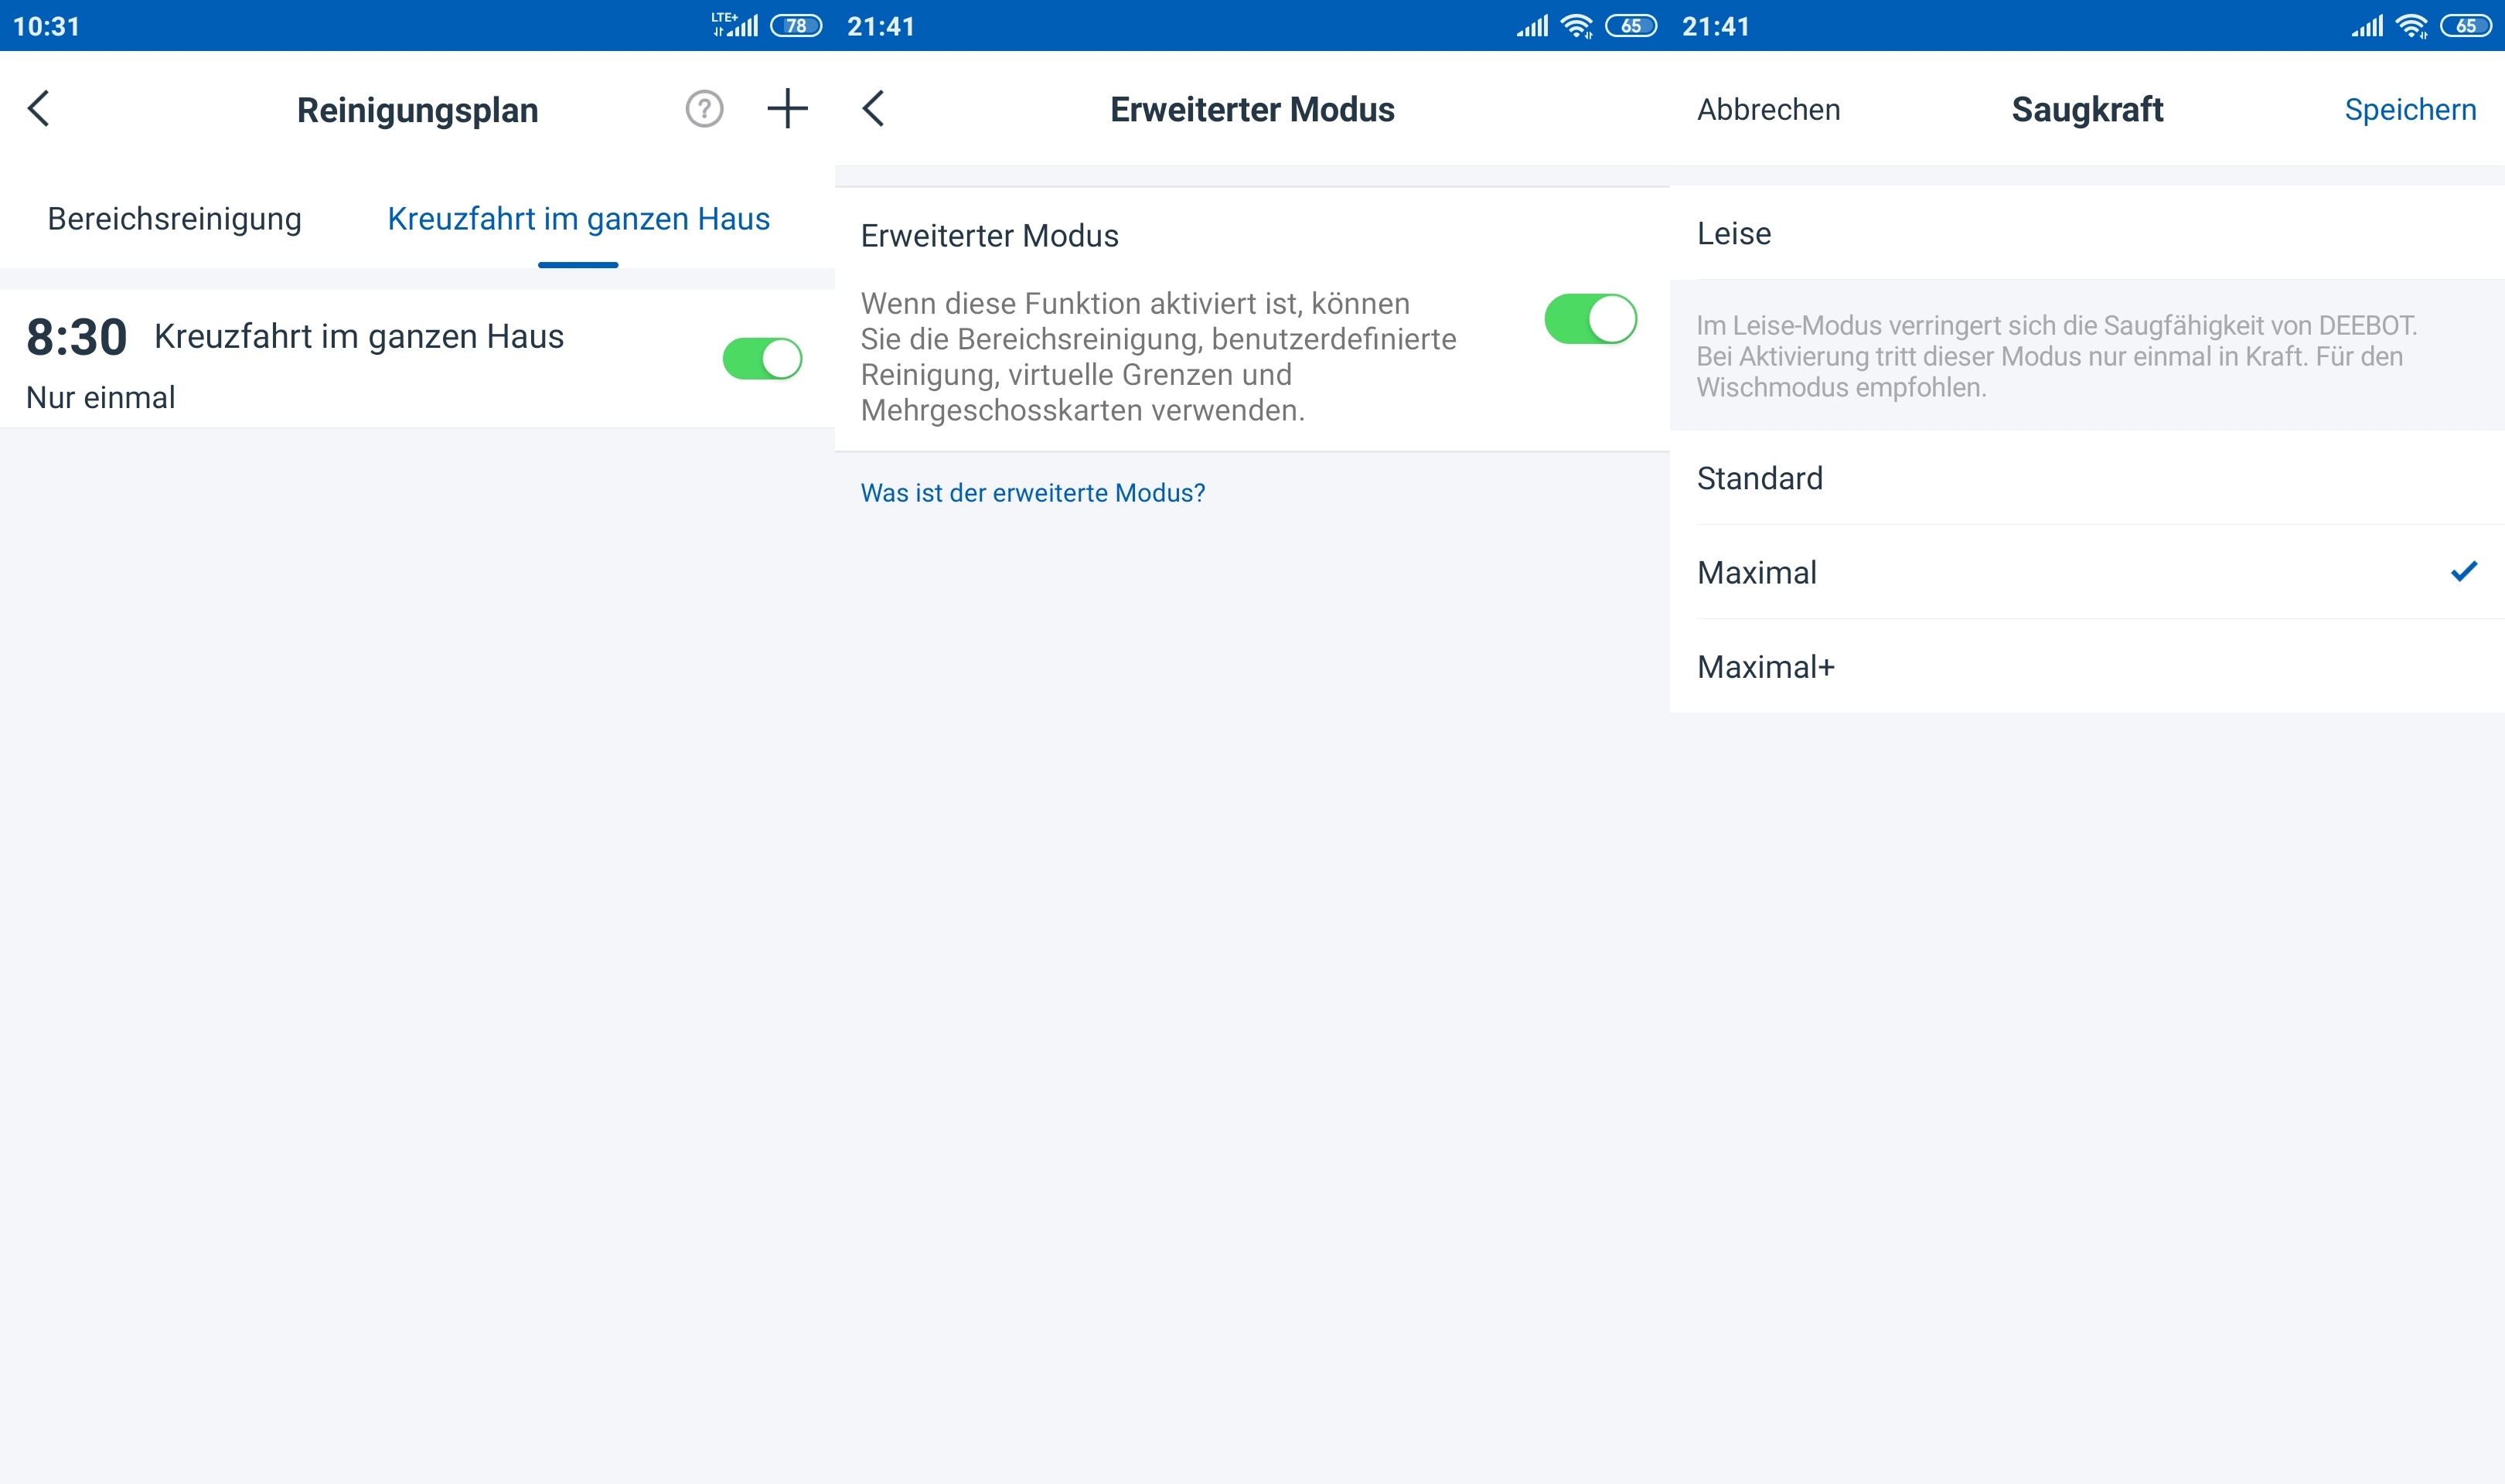Select the Maximal+ suction option

click(x=2087, y=666)
